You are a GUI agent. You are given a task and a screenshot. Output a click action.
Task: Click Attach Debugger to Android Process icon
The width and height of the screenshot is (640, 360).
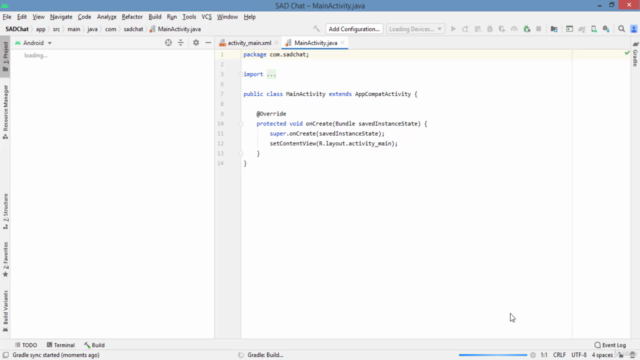(527, 29)
